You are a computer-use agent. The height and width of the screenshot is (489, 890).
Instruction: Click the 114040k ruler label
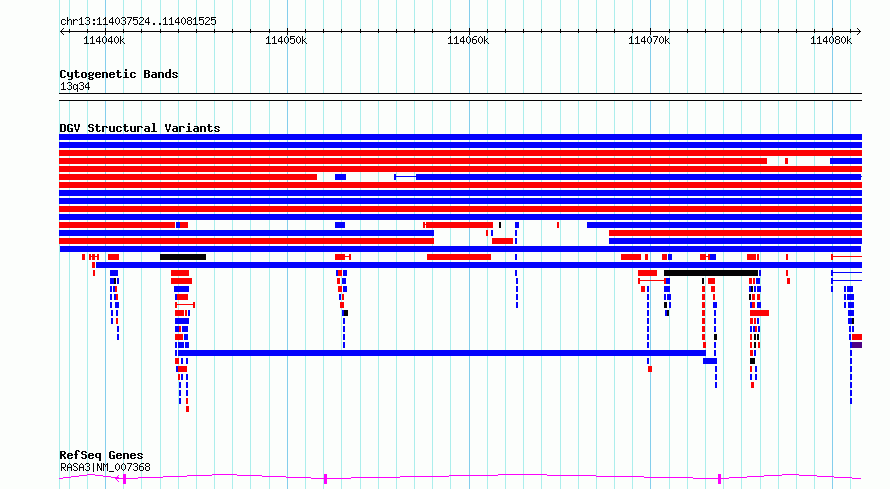click(104, 41)
